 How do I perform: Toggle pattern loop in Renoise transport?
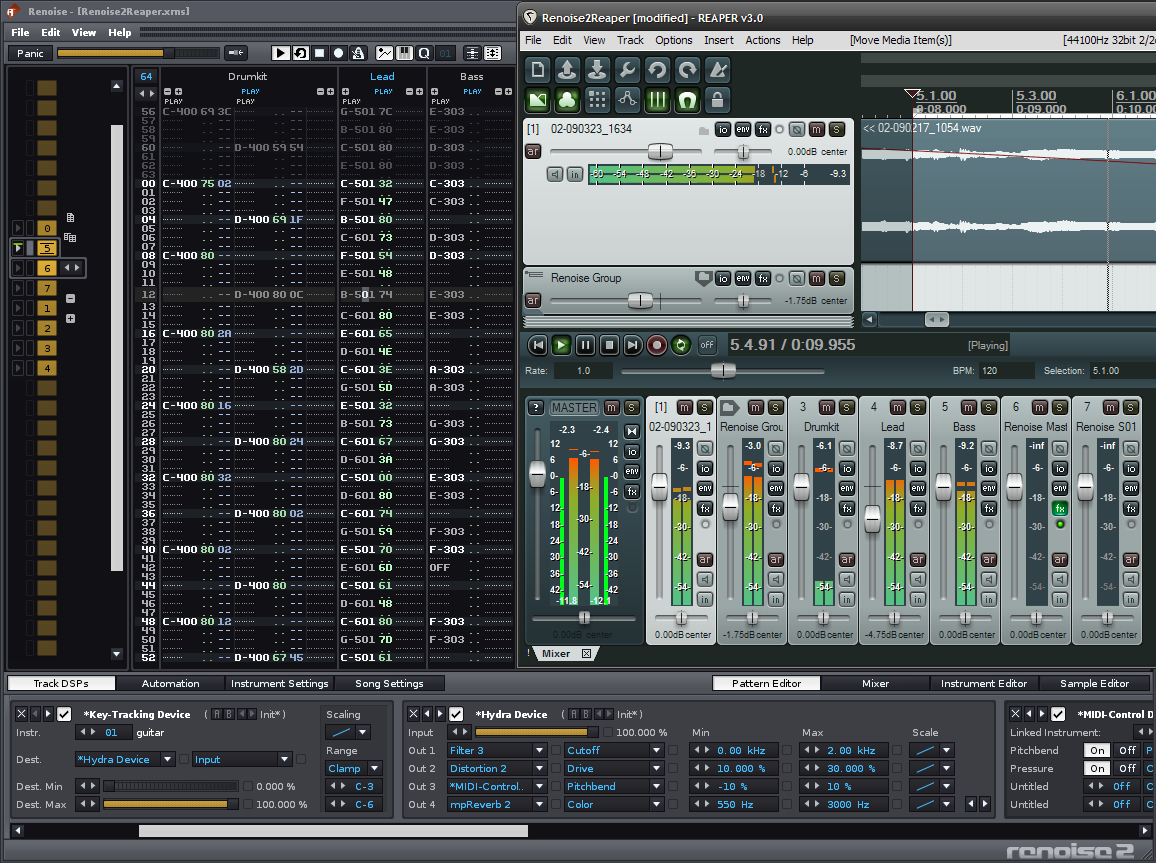pos(300,53)
